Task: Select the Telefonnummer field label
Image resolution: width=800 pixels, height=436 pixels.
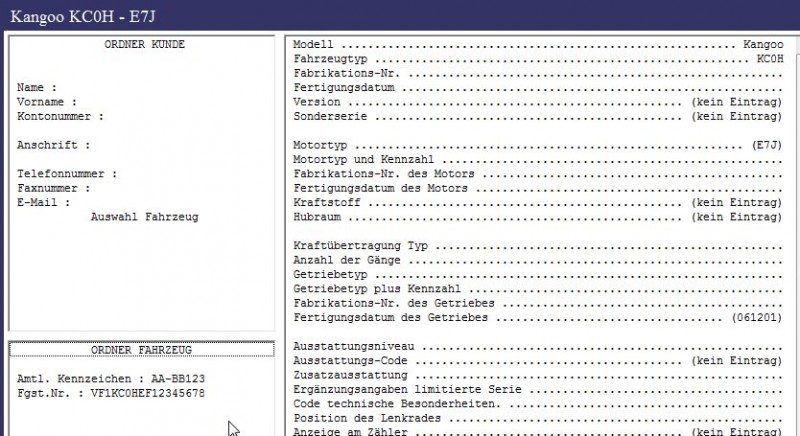Action: [x=67, y=173]
